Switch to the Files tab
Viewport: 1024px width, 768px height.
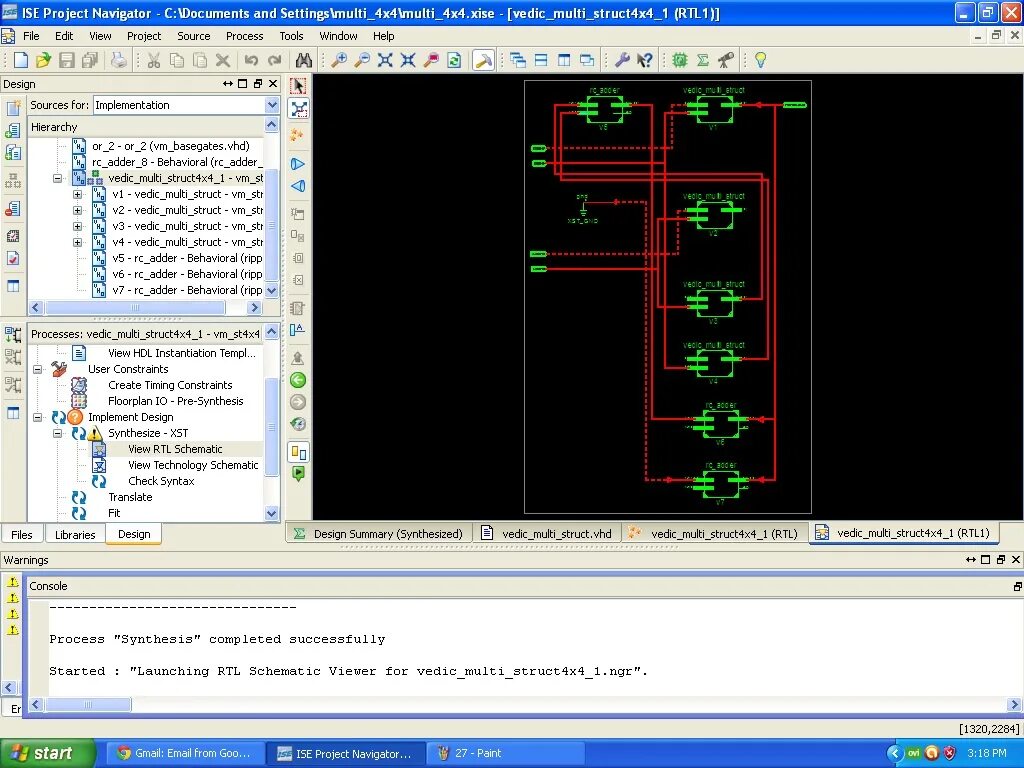tap(22, 534)
